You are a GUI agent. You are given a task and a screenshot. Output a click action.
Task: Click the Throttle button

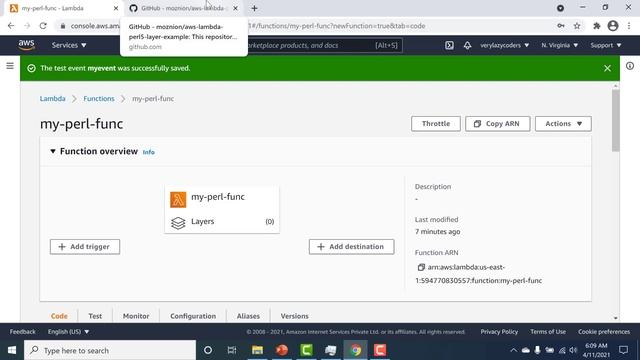pyautogui.click(x=436, y=124)
